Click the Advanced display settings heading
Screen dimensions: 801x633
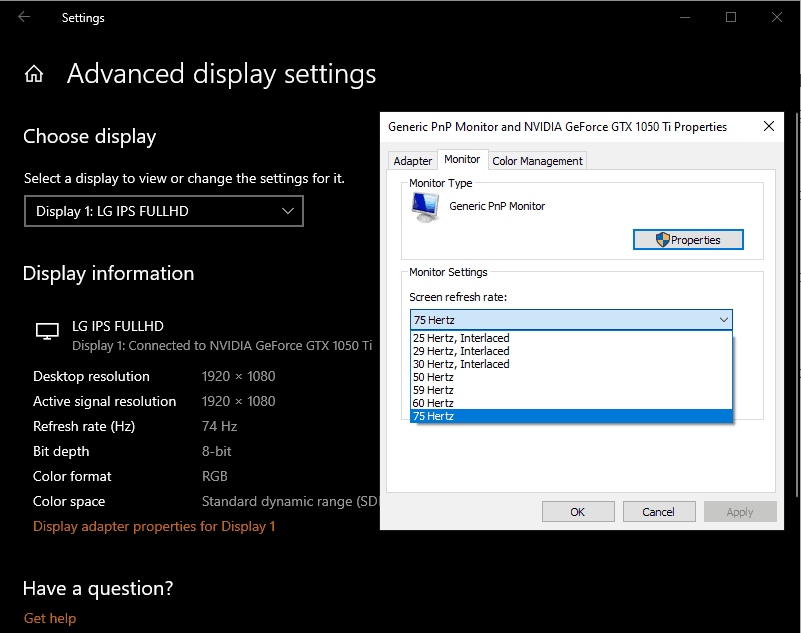pos(222,74)
